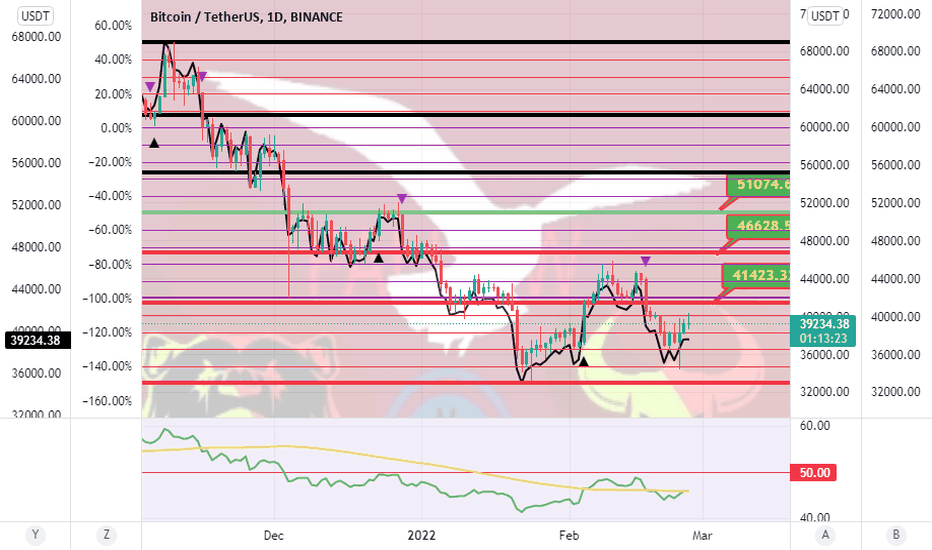932x550 pixels.
Task: Click 32000.00 in the price column above B
Action: pyautogui.click(x=896, y=392)
